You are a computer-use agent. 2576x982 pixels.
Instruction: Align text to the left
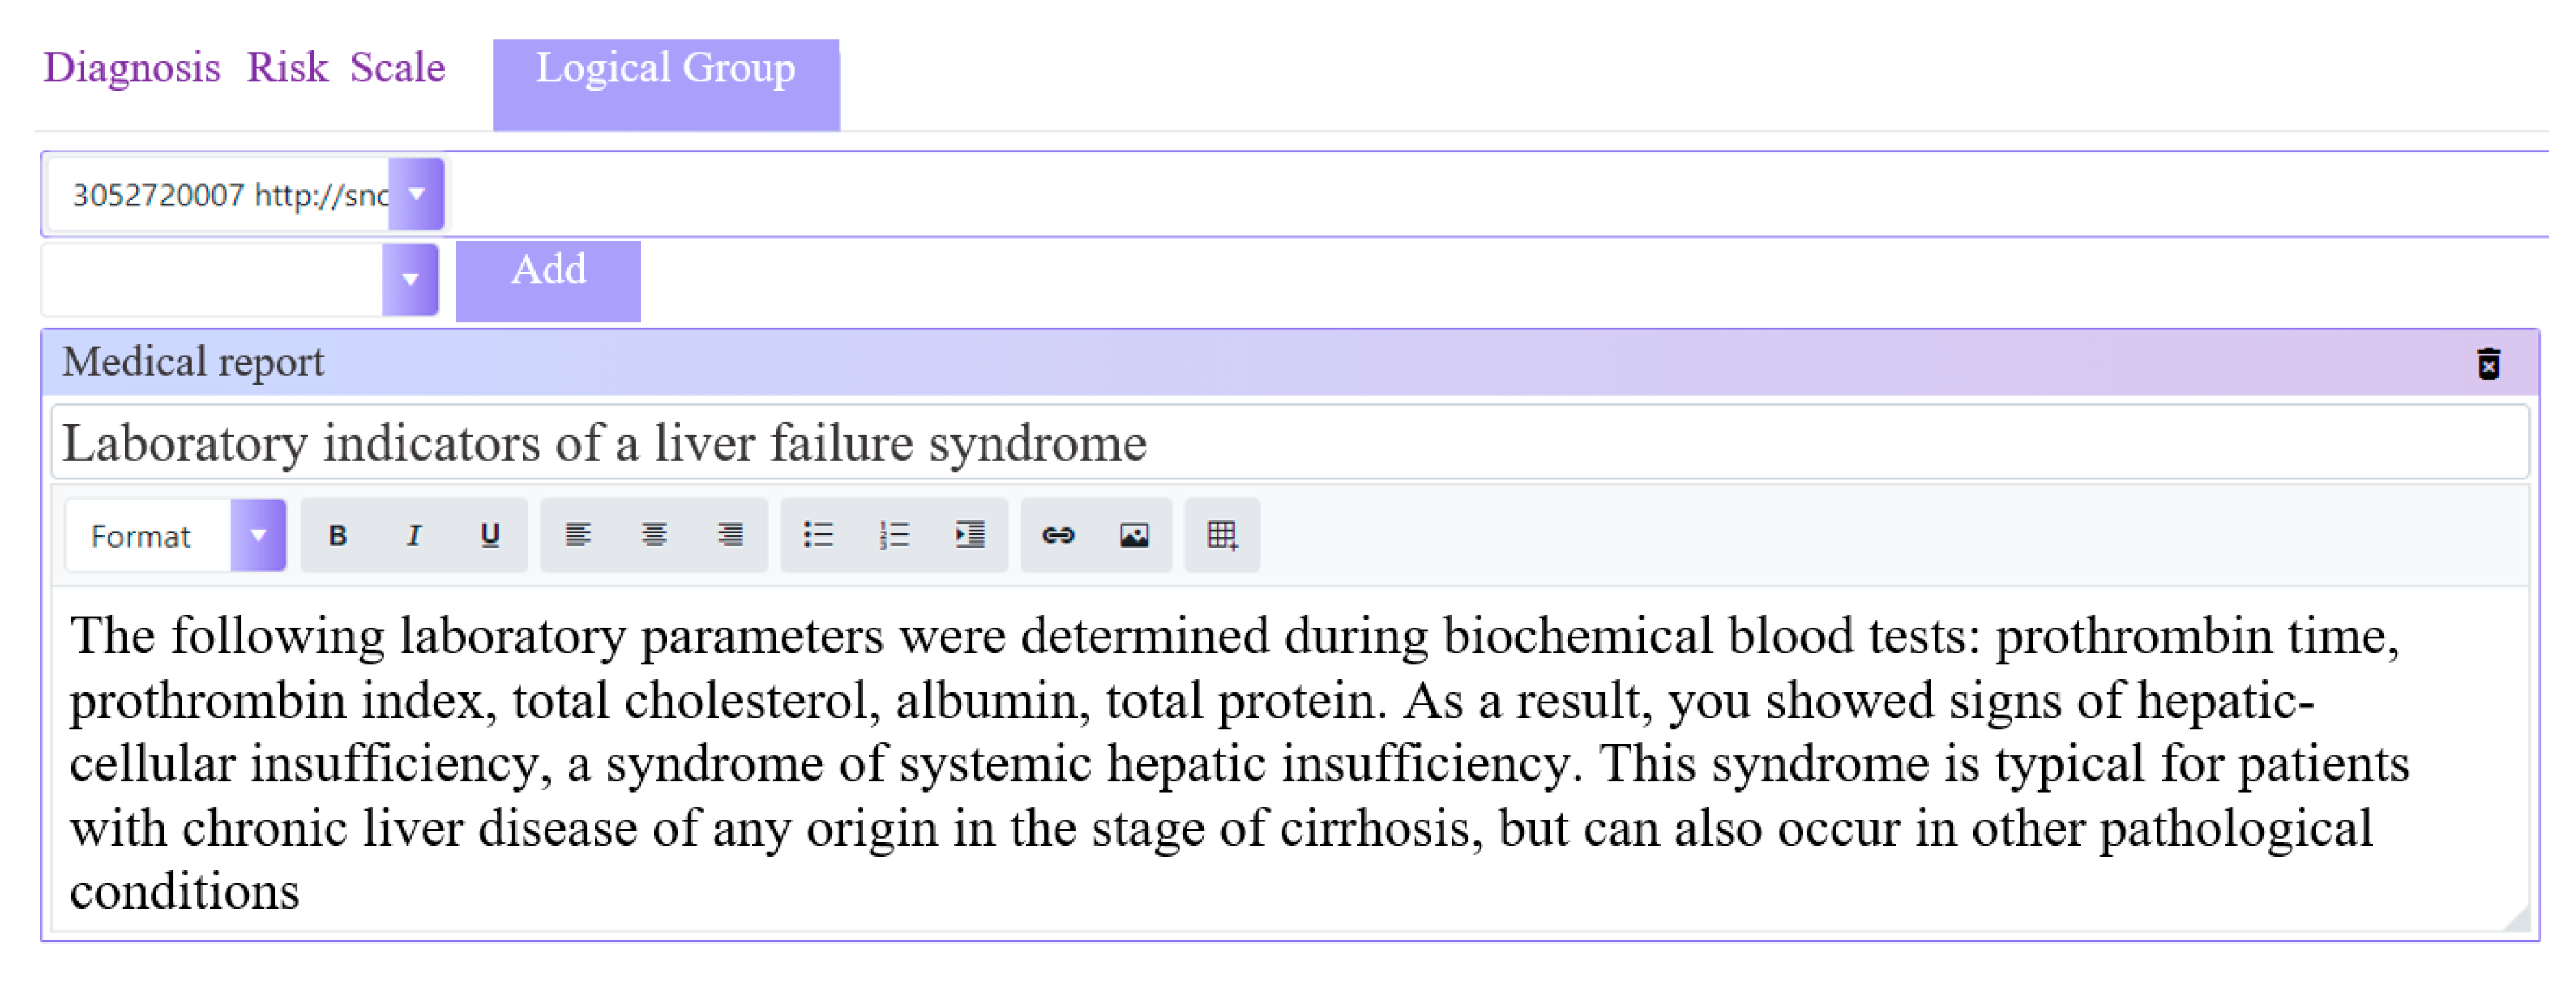pyautogui.click(x=578, y=536)
